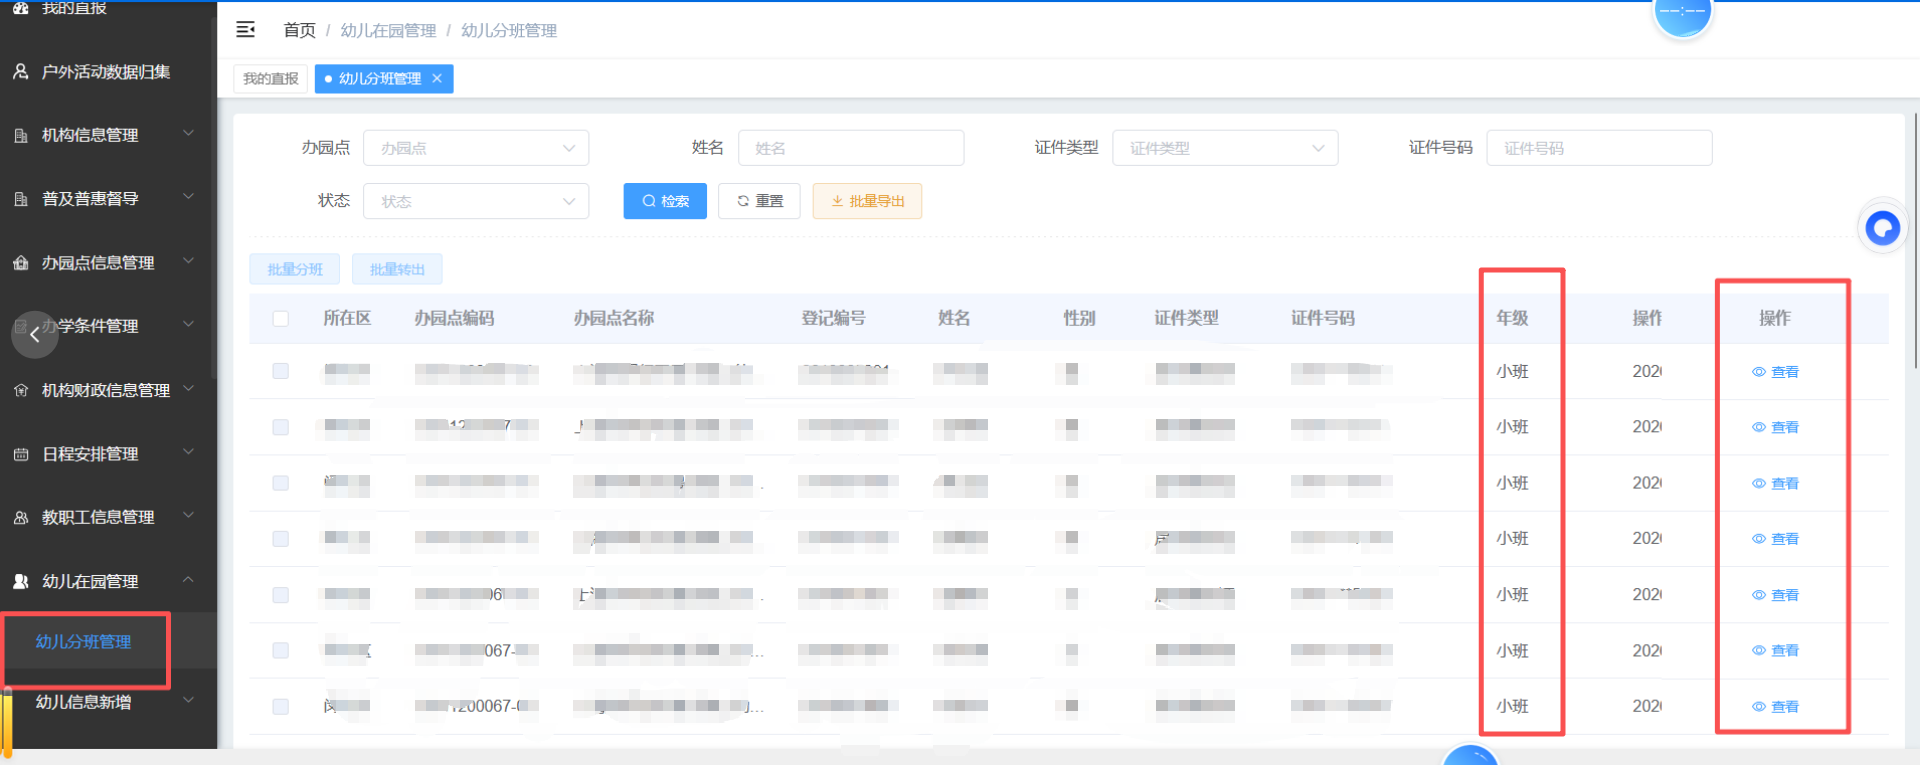Click the blue timer bubble at top
Image resolution: width=1920 pixels, height=765 pixels.
(1683, 14)
